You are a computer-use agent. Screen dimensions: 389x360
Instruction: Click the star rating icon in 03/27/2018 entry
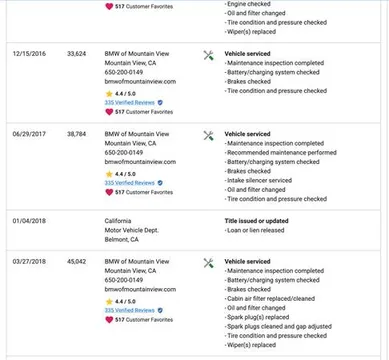pyautogui.click(x=109, y=302)
